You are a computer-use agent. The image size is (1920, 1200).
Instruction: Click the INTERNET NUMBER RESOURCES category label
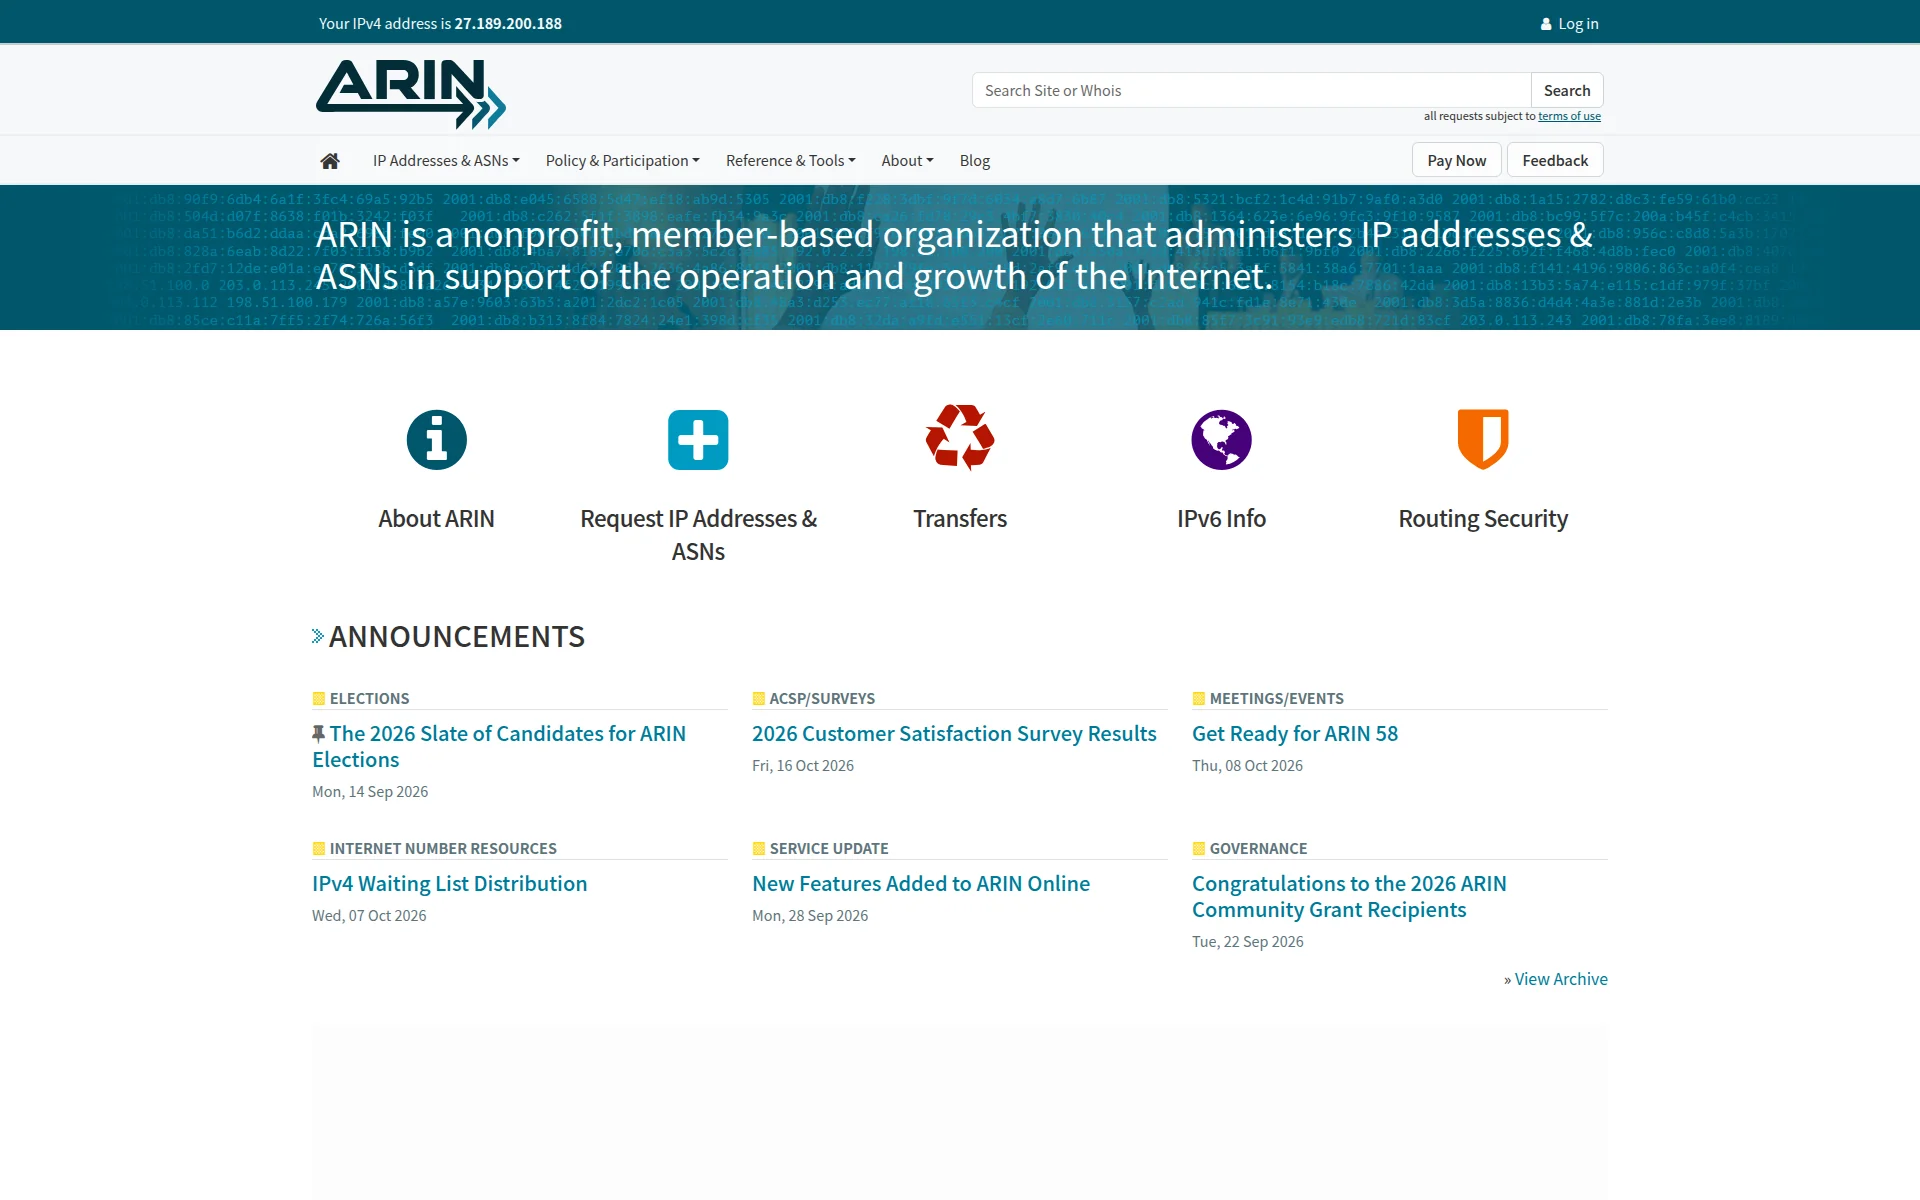tap(443, 848)
